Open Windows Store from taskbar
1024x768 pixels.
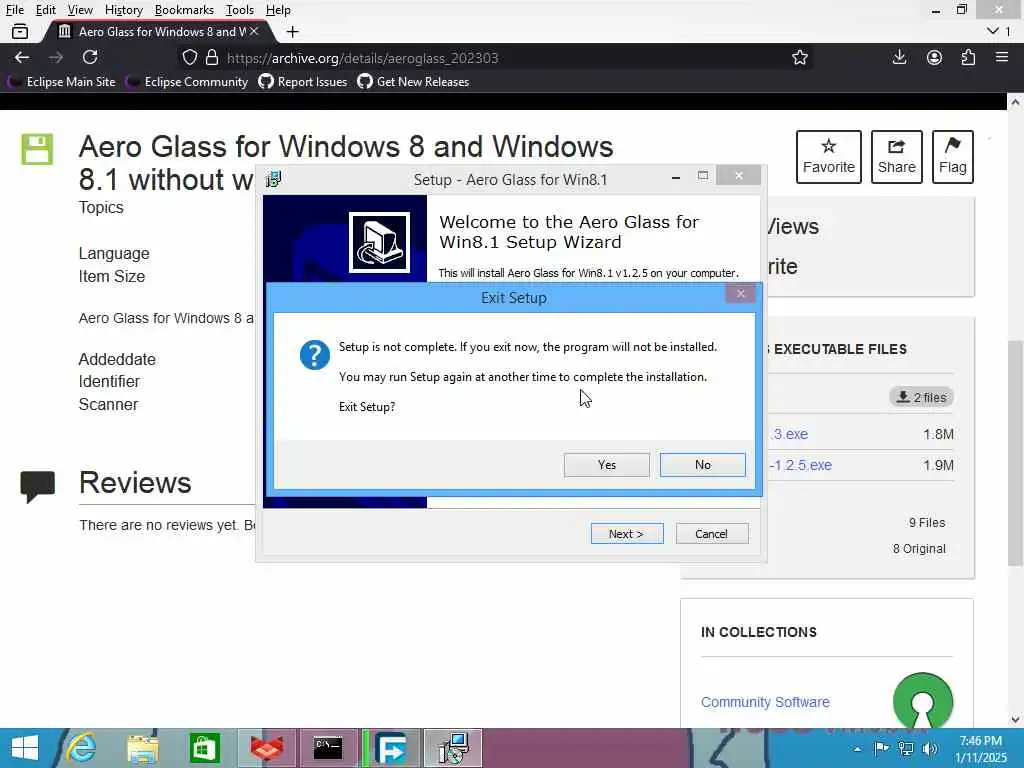(204, 748)
